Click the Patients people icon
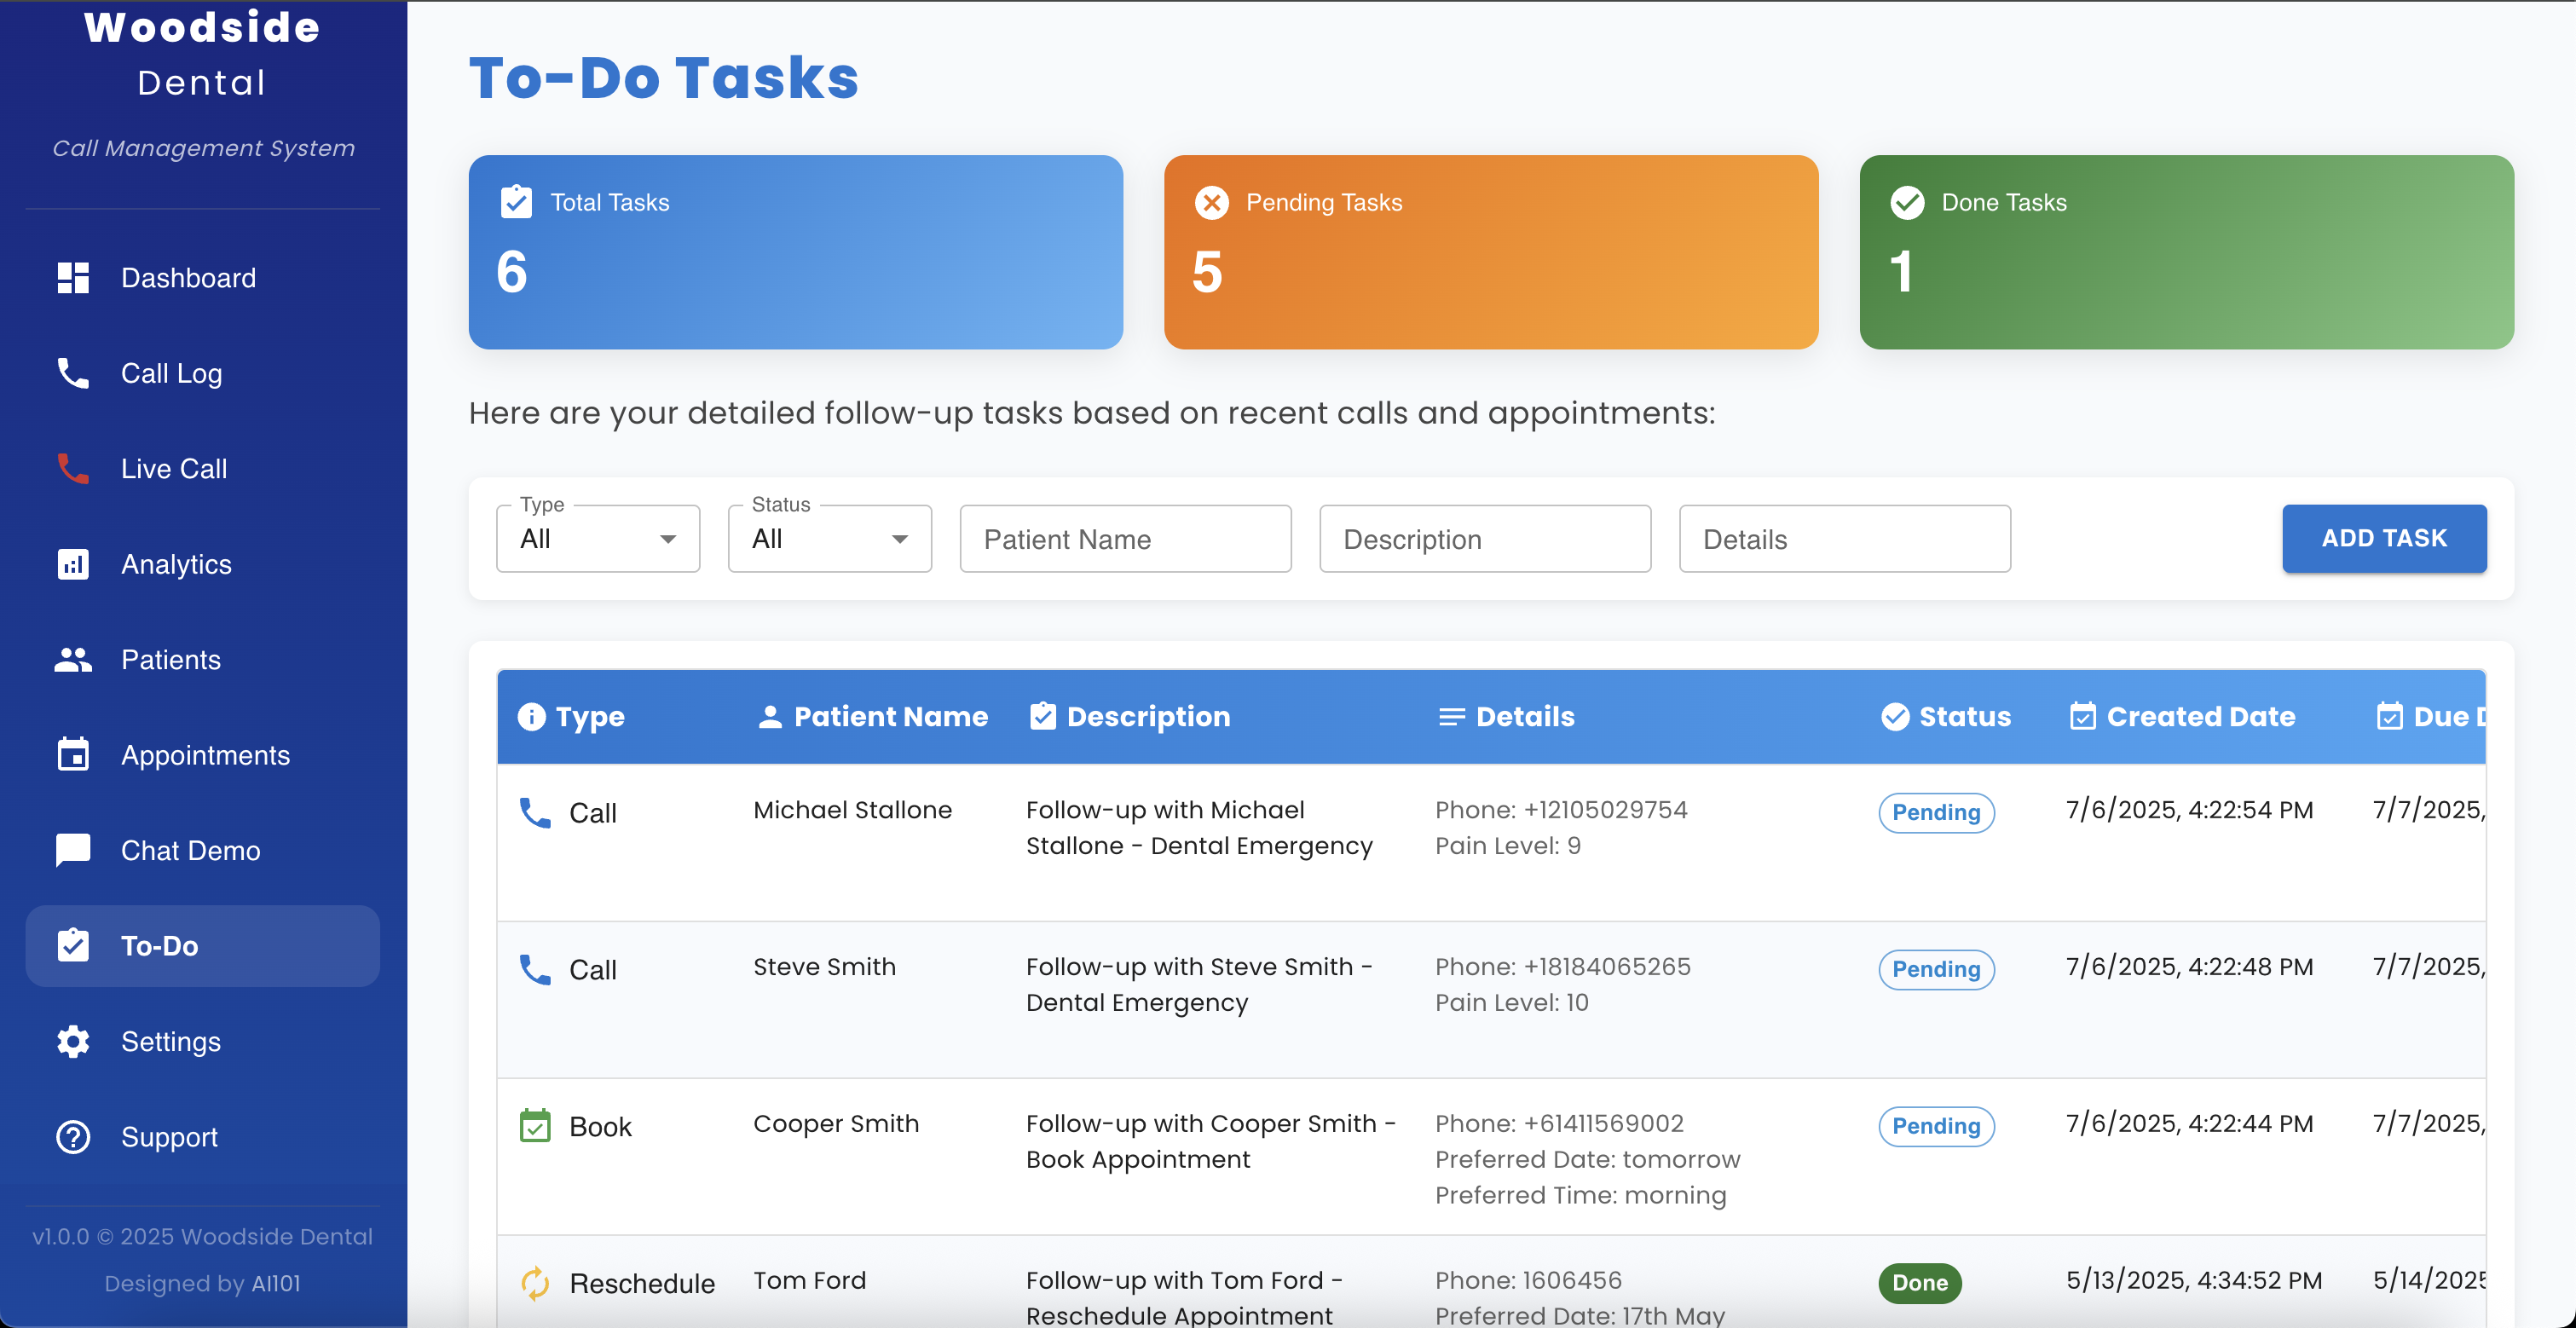Screen dimensions: 2576x1328 [x=73, y=659]
